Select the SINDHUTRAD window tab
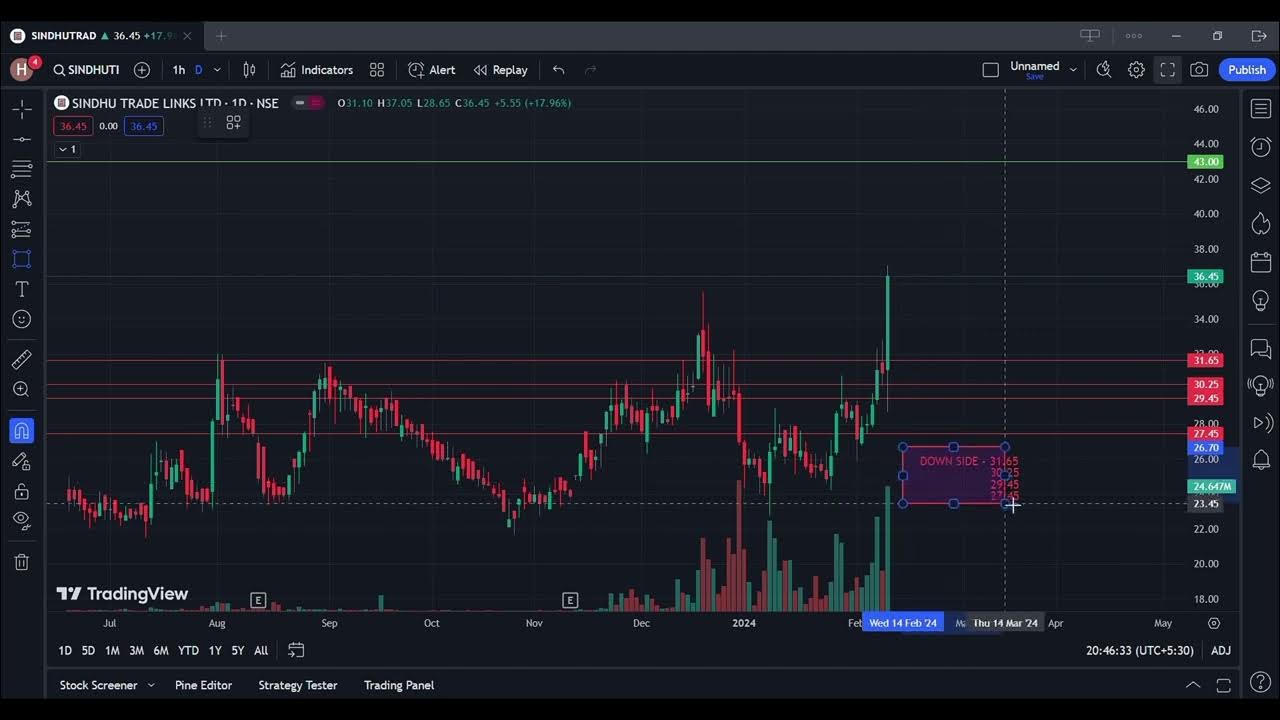This screenshot has height=720, width=1280. 100,36
